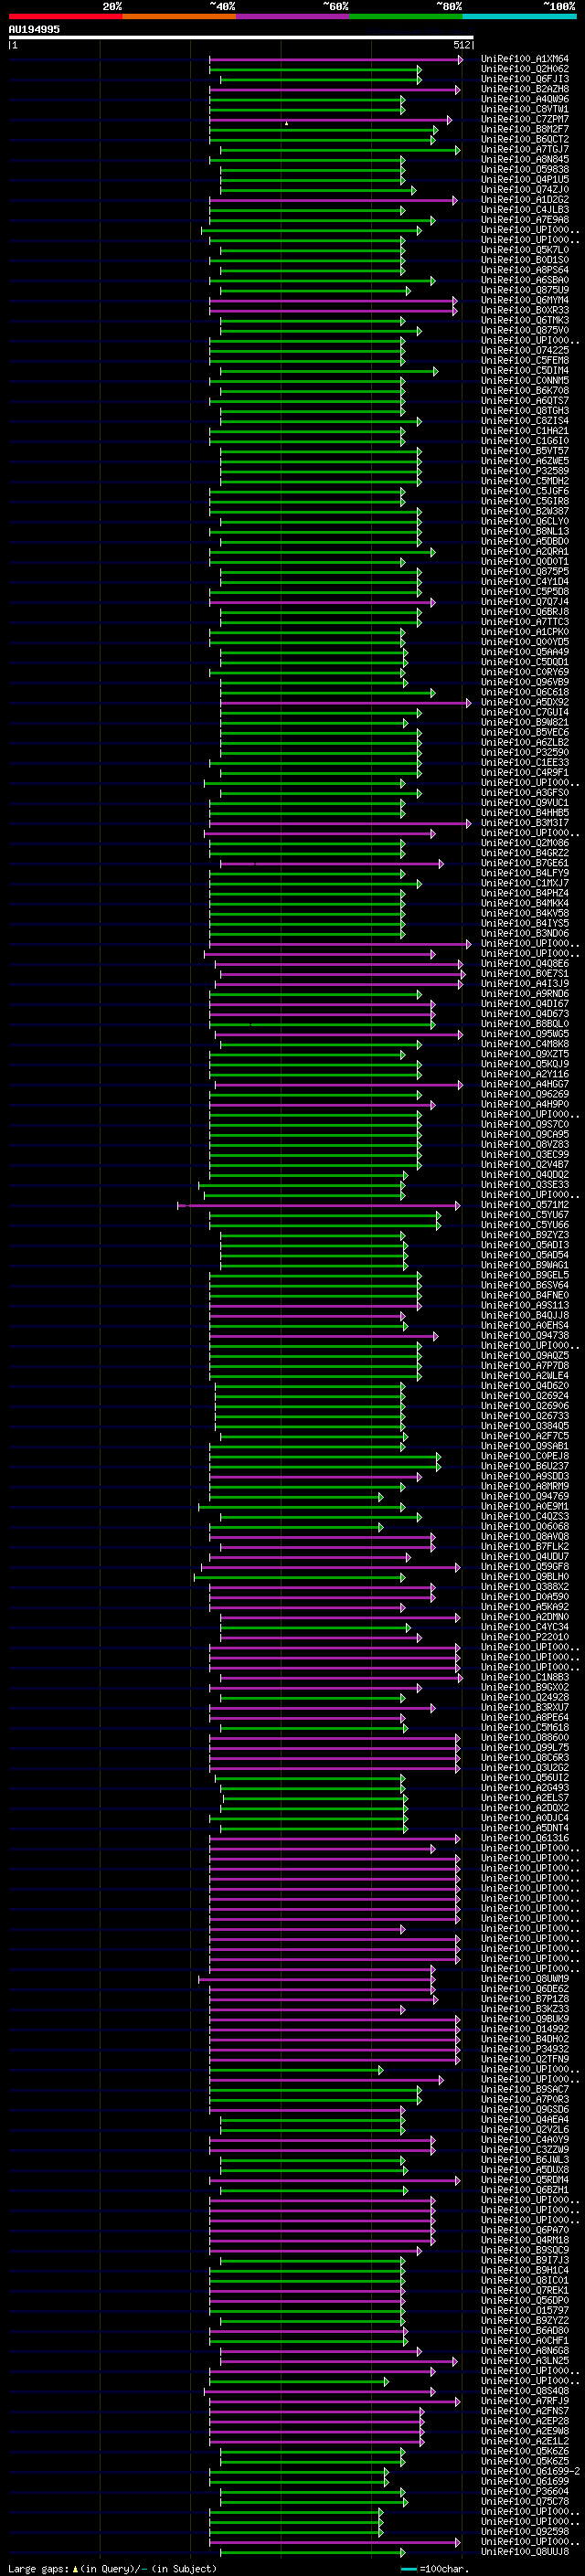Viewport: 585px width, 2576px height.
Task: Open hit UniRef100_A4QW96
Action: click(525, 99)
